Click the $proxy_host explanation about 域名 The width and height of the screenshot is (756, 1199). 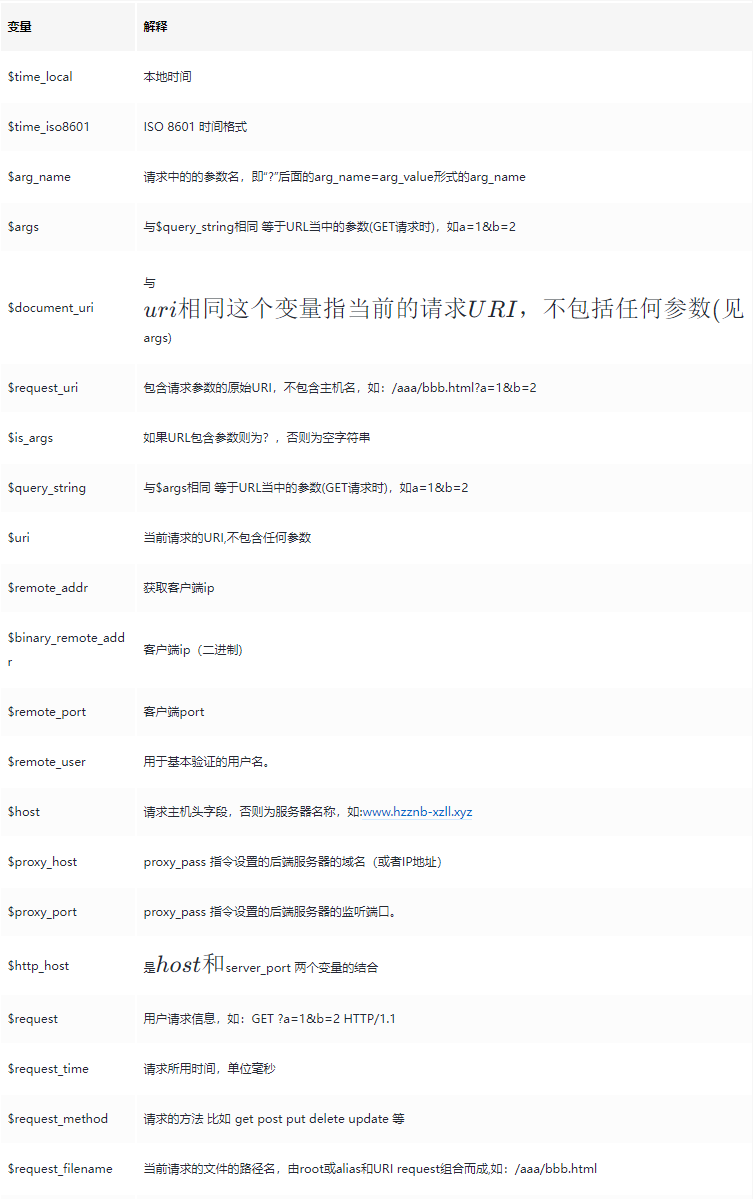click(293, 862)
